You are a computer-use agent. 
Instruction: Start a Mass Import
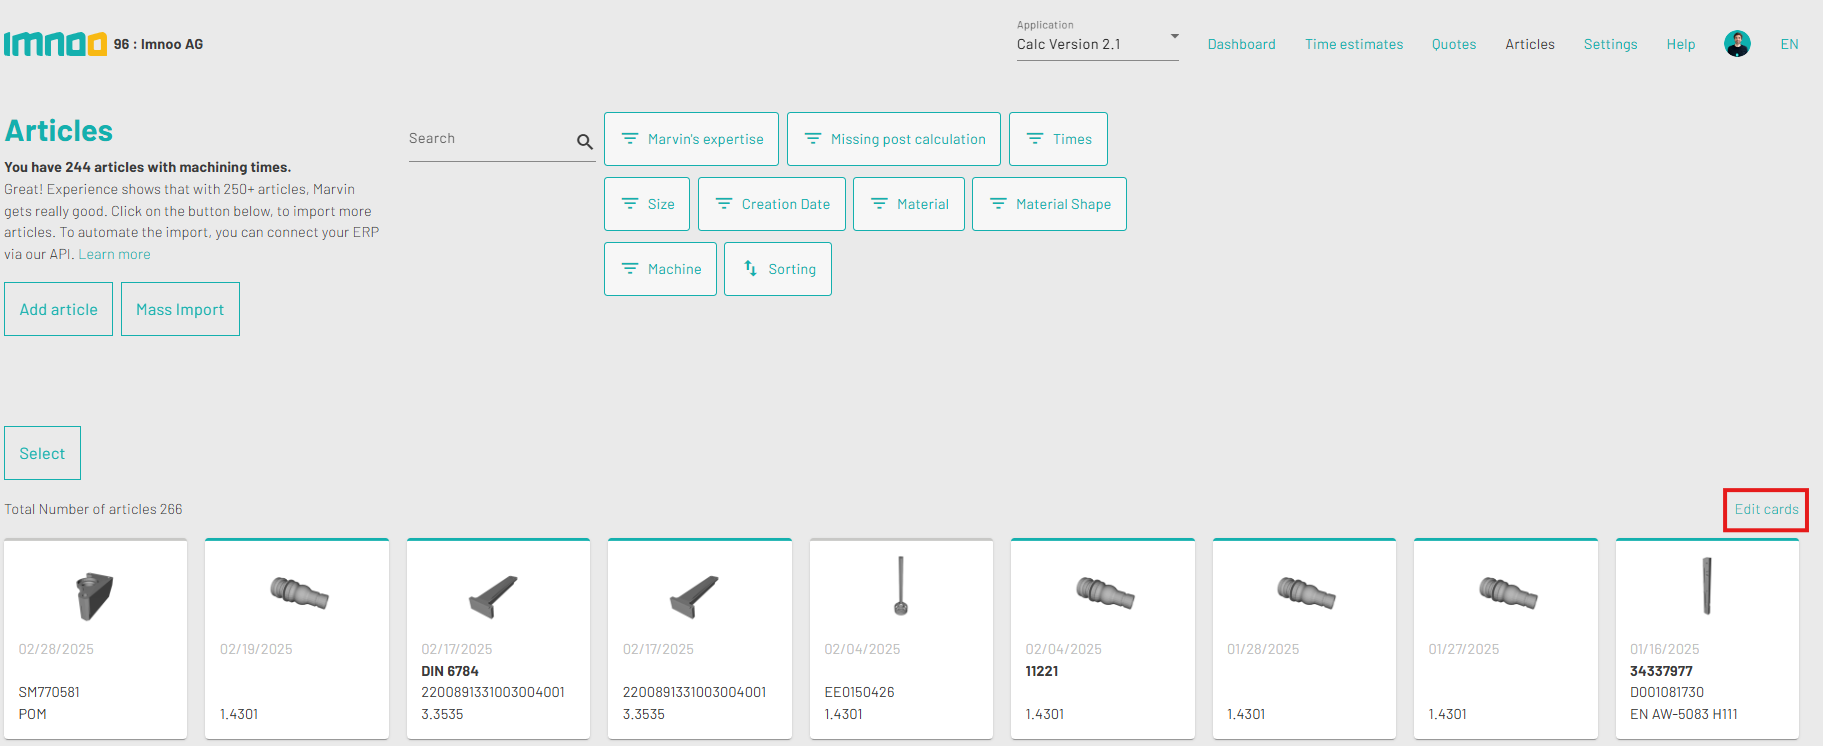180,309
